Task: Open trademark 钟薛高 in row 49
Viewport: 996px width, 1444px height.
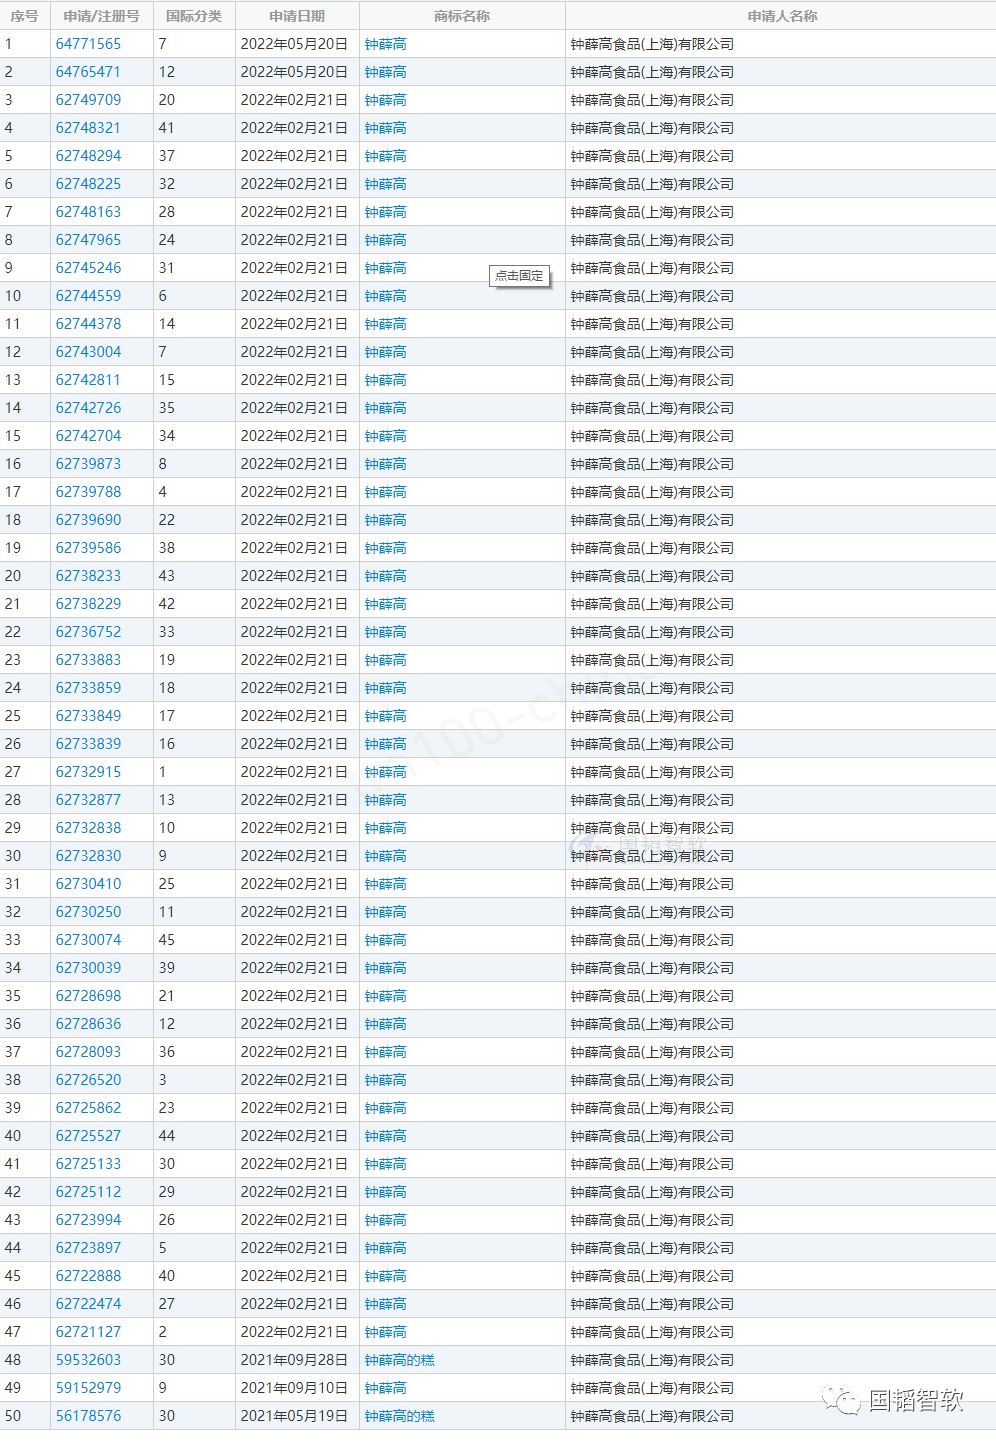Action: pyautogui.click(x=385, y=1388)
